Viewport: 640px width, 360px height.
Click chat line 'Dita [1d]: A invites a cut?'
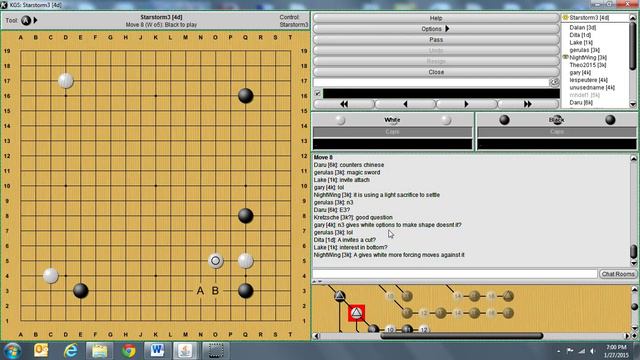[x=344, y=240]
